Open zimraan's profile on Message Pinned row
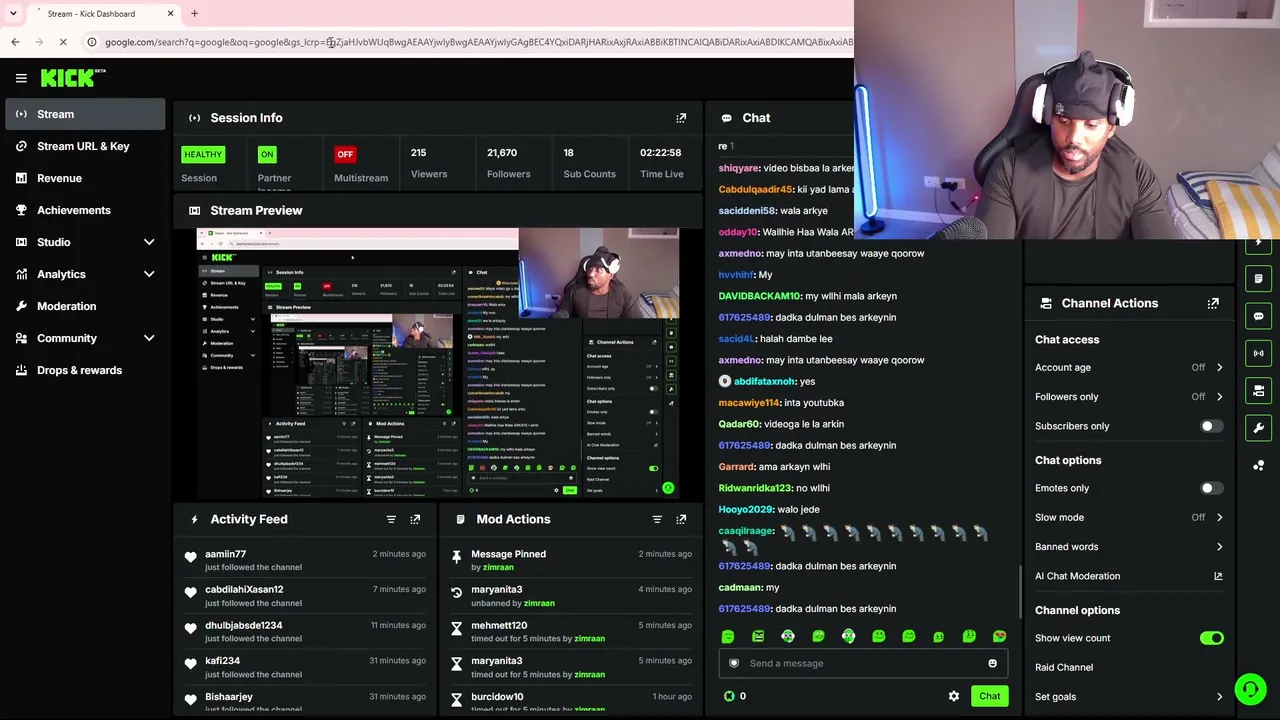Viewport: 1280px width, 720px height. [498, 567]
